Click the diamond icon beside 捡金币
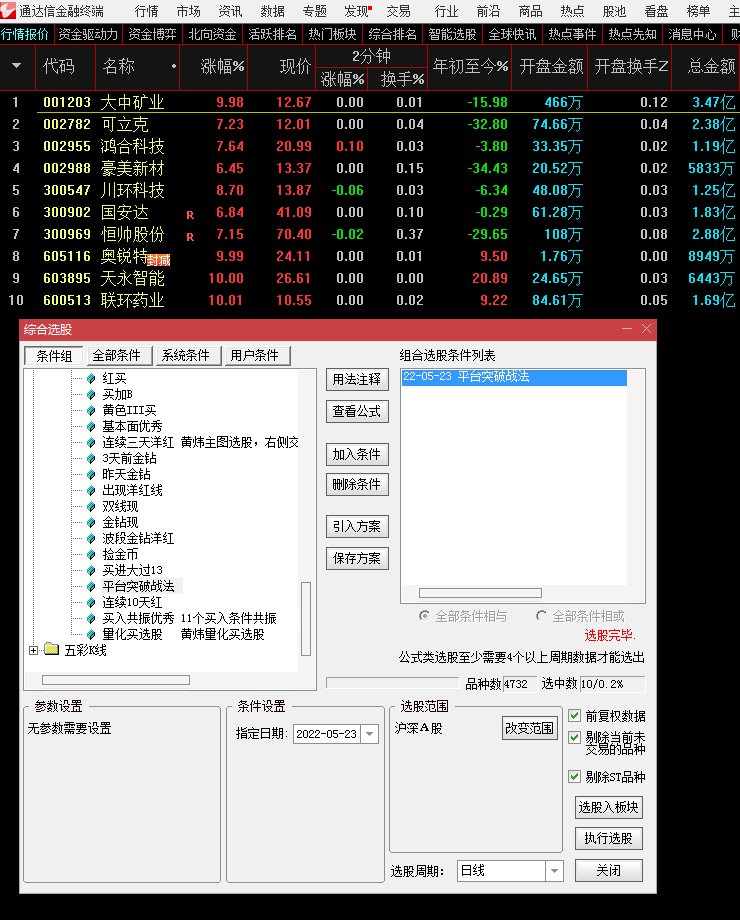 pyautogui.click(x=91, y=554)
